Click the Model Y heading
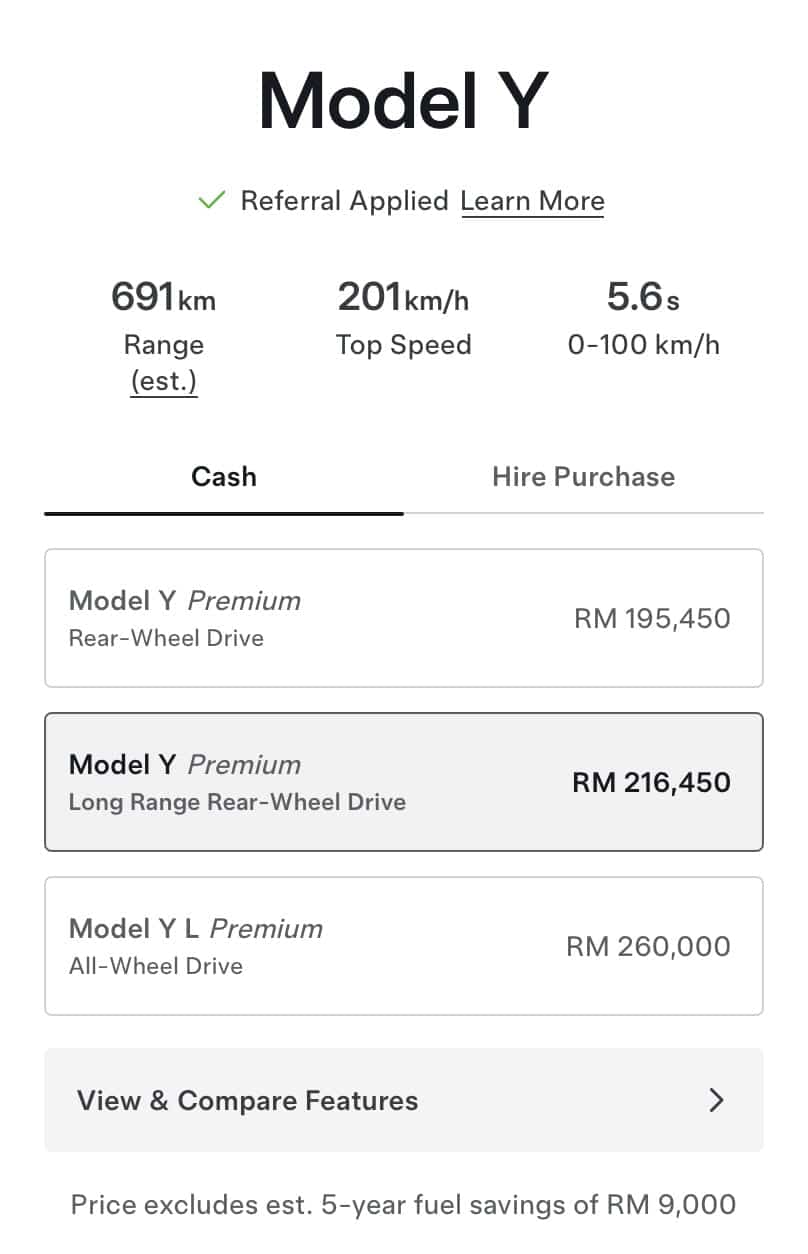The width and height of the screenshot is (808, 1254). [x=403, y=101]
